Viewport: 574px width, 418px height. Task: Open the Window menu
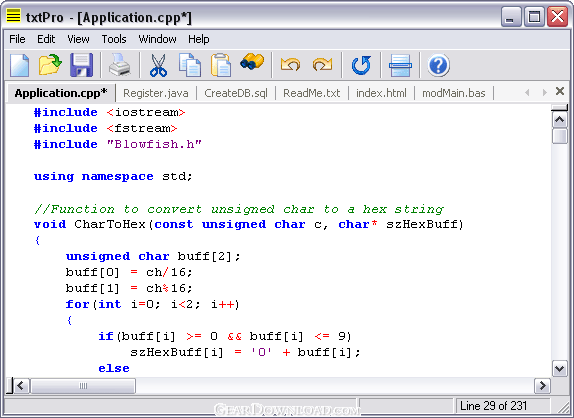157,39
